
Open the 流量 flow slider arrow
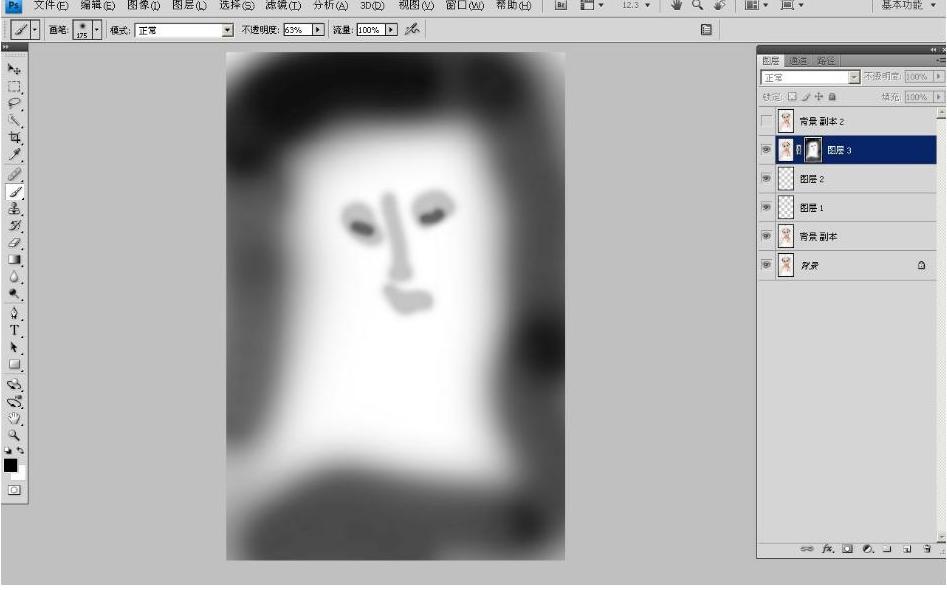391,30
